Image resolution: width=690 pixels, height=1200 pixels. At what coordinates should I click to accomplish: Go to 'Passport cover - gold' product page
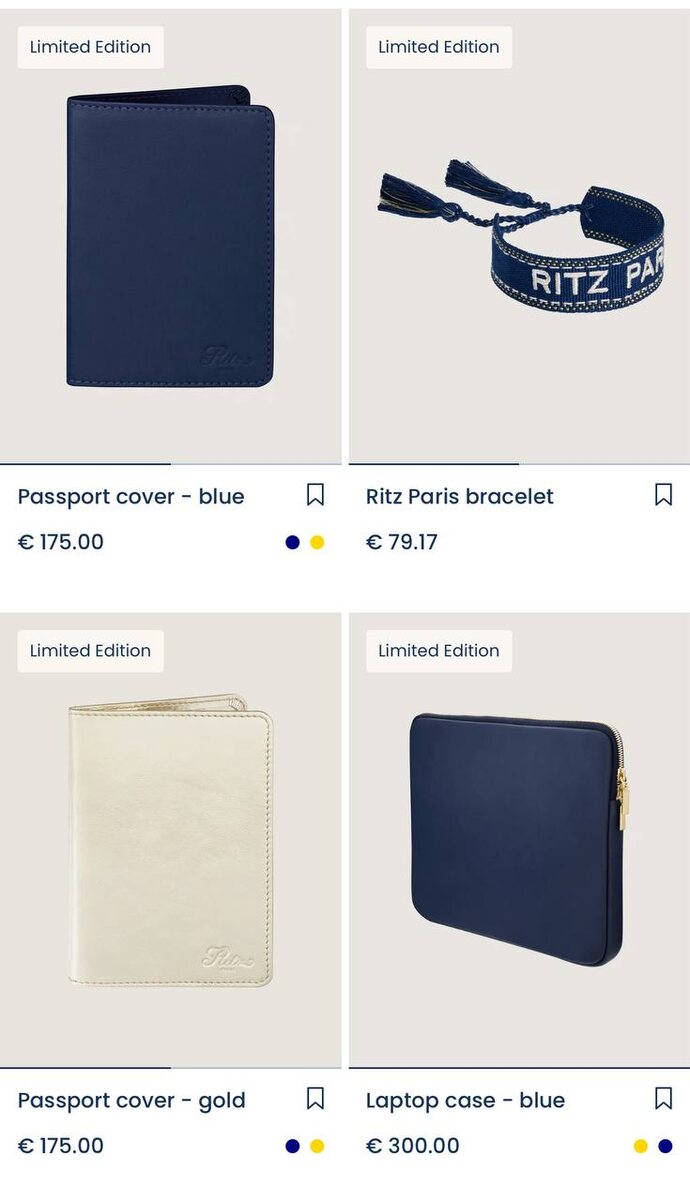[x=132, y=1100]
